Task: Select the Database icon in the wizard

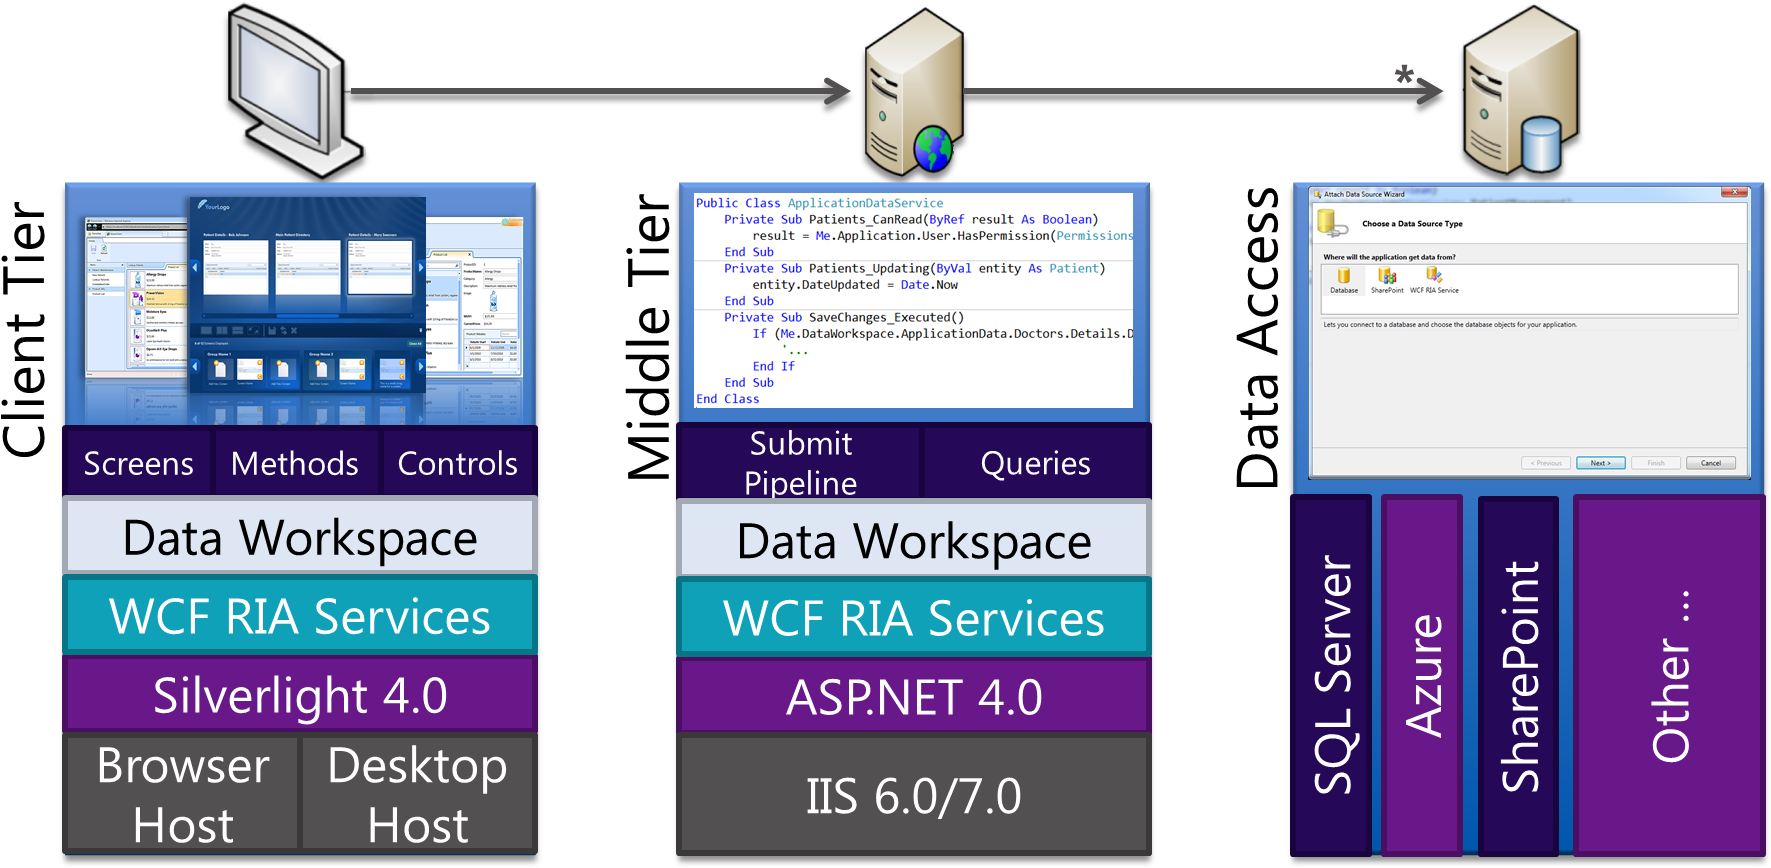Action: coord(1344,281)
